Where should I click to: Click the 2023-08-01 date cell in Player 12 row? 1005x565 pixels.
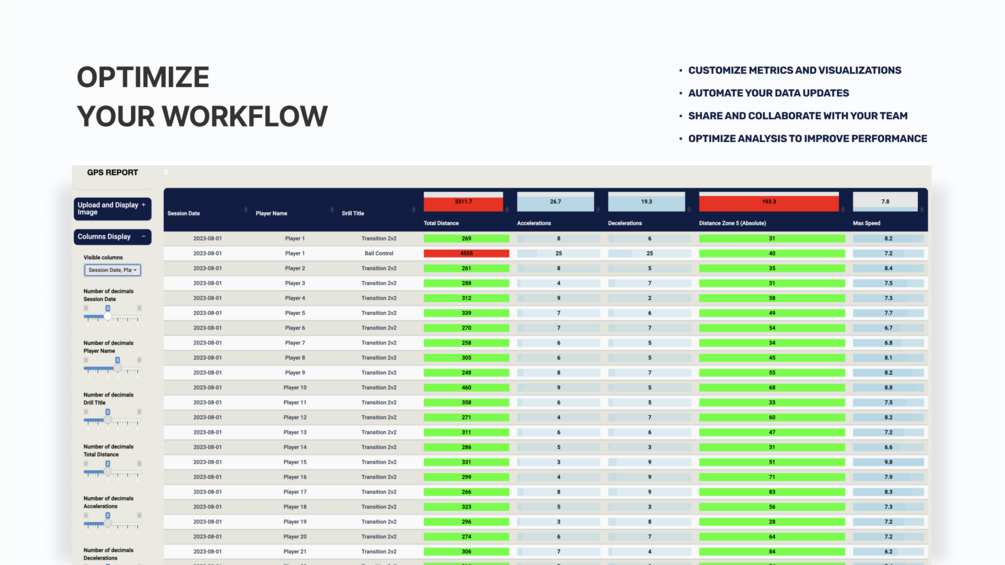pyautogui.click(x=207, y=418)
